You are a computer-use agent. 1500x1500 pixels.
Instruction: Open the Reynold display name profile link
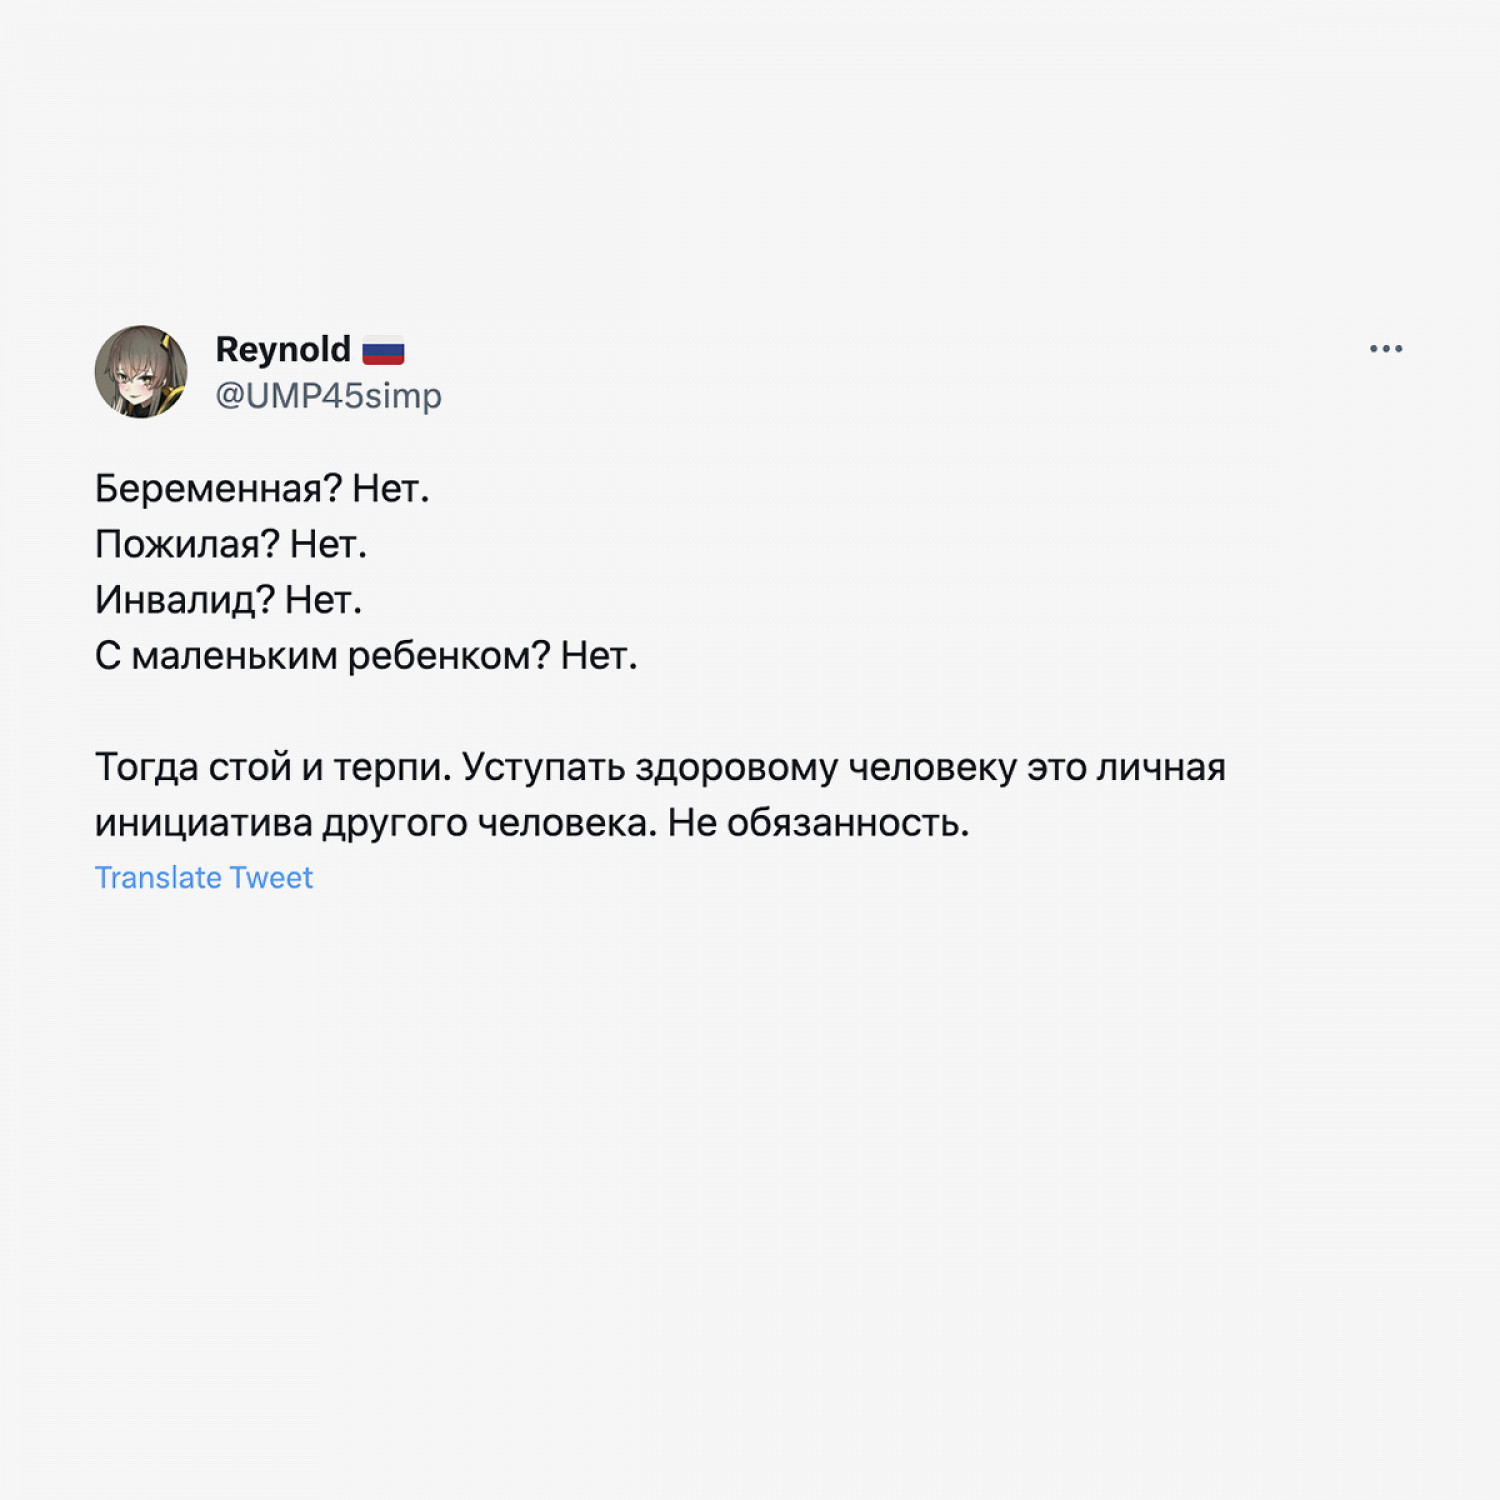pyautogui.click(x=283, y=350)
